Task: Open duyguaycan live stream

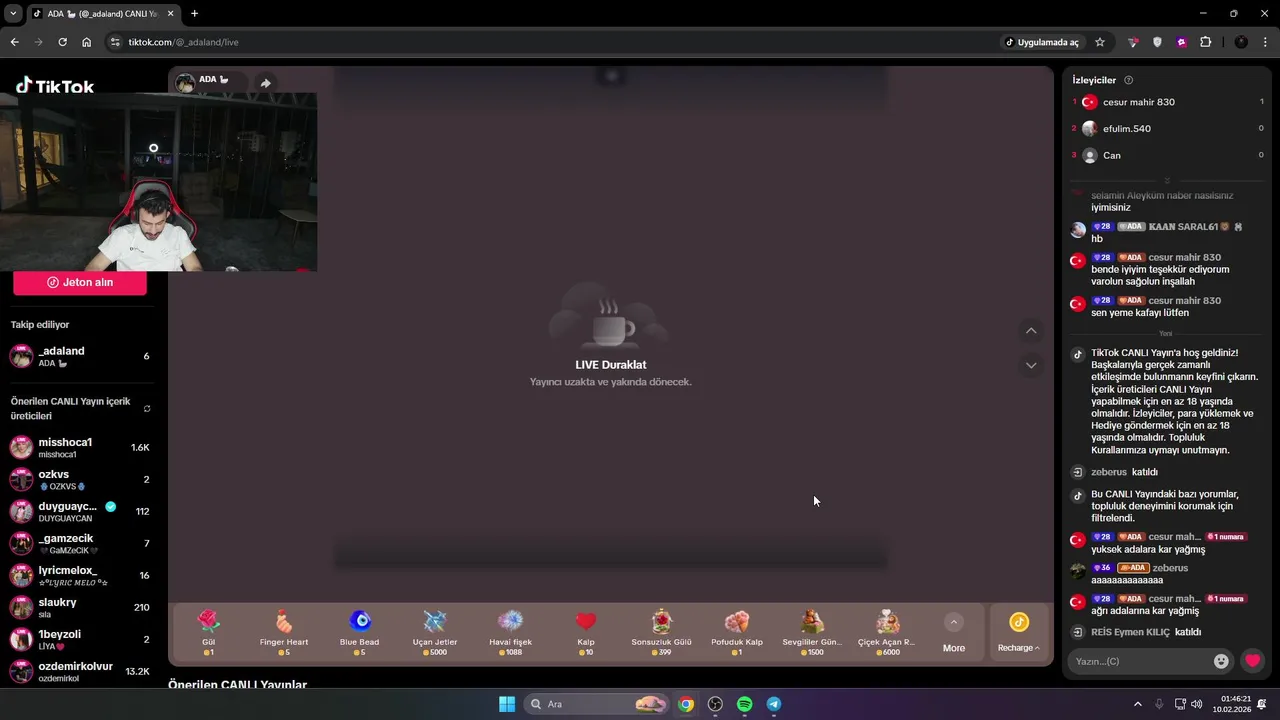Action: (80, 511)
